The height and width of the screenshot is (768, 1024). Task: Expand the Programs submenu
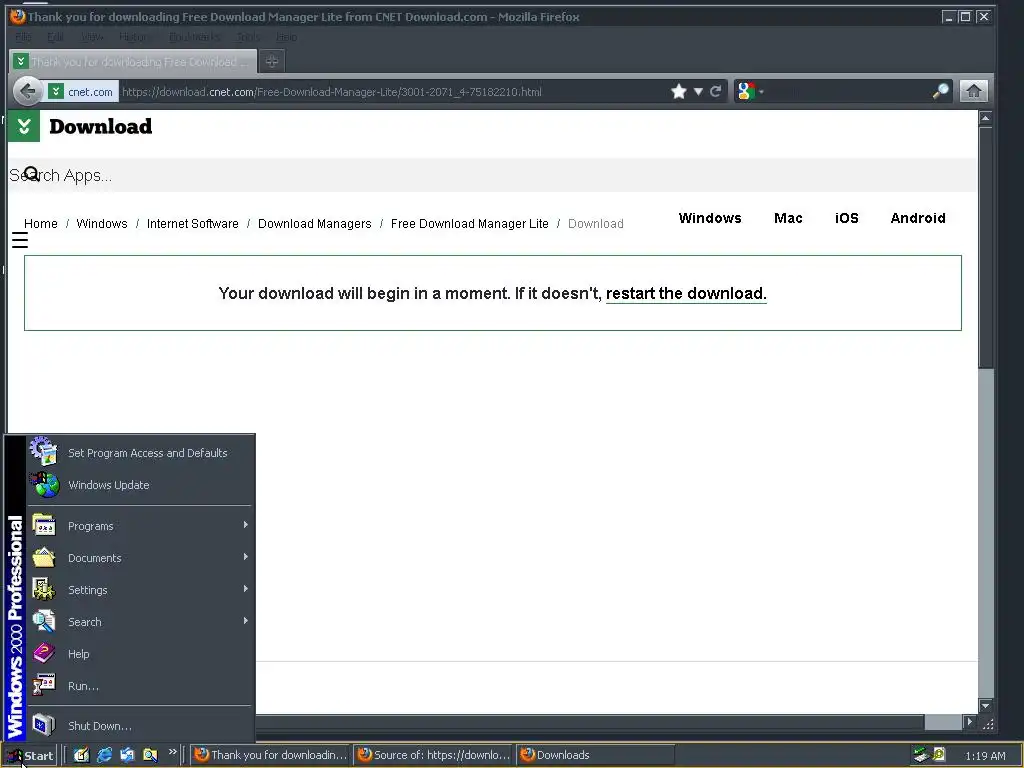pyautogui.click(x=140, y=526)
